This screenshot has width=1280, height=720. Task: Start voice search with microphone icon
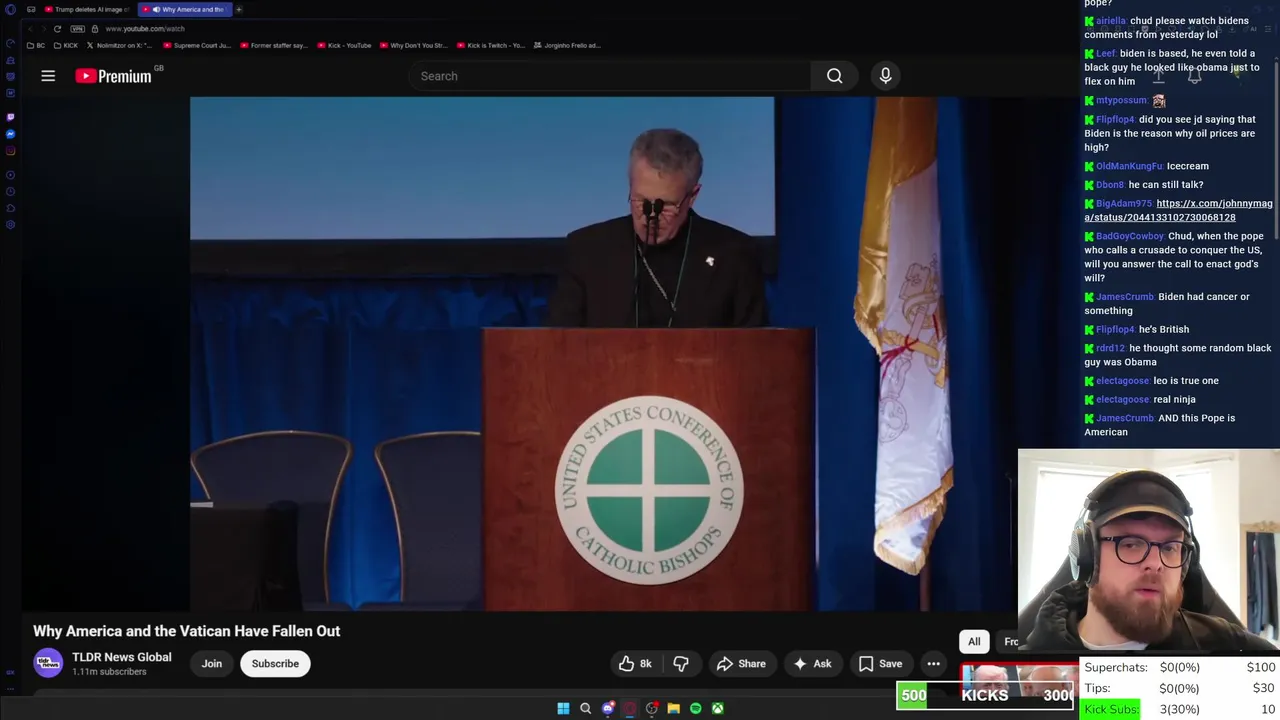(x=885, y=76)
